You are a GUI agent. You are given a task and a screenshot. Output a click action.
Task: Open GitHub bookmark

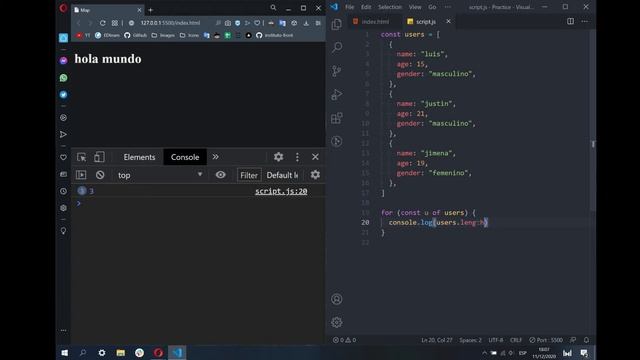[136, 36]
